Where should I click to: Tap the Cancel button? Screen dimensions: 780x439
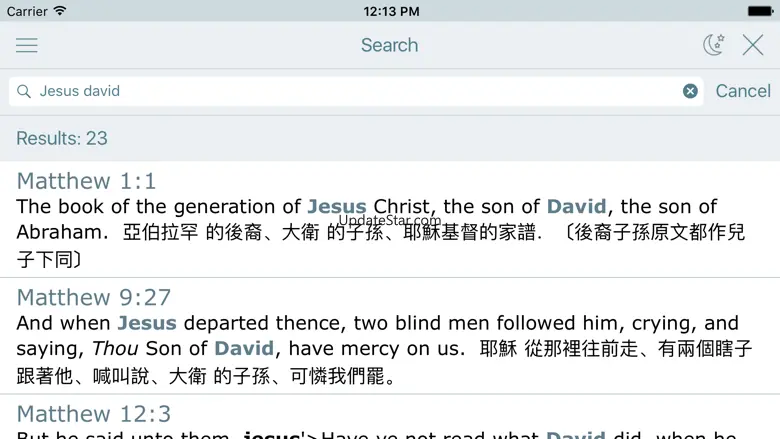click(743, 91)
